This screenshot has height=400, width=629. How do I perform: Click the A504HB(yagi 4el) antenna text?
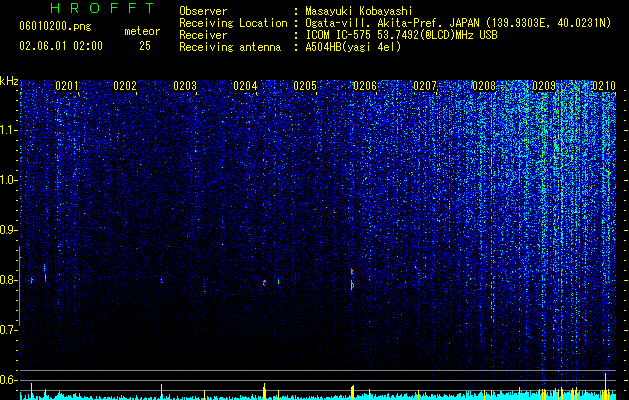tap(353, 47)
